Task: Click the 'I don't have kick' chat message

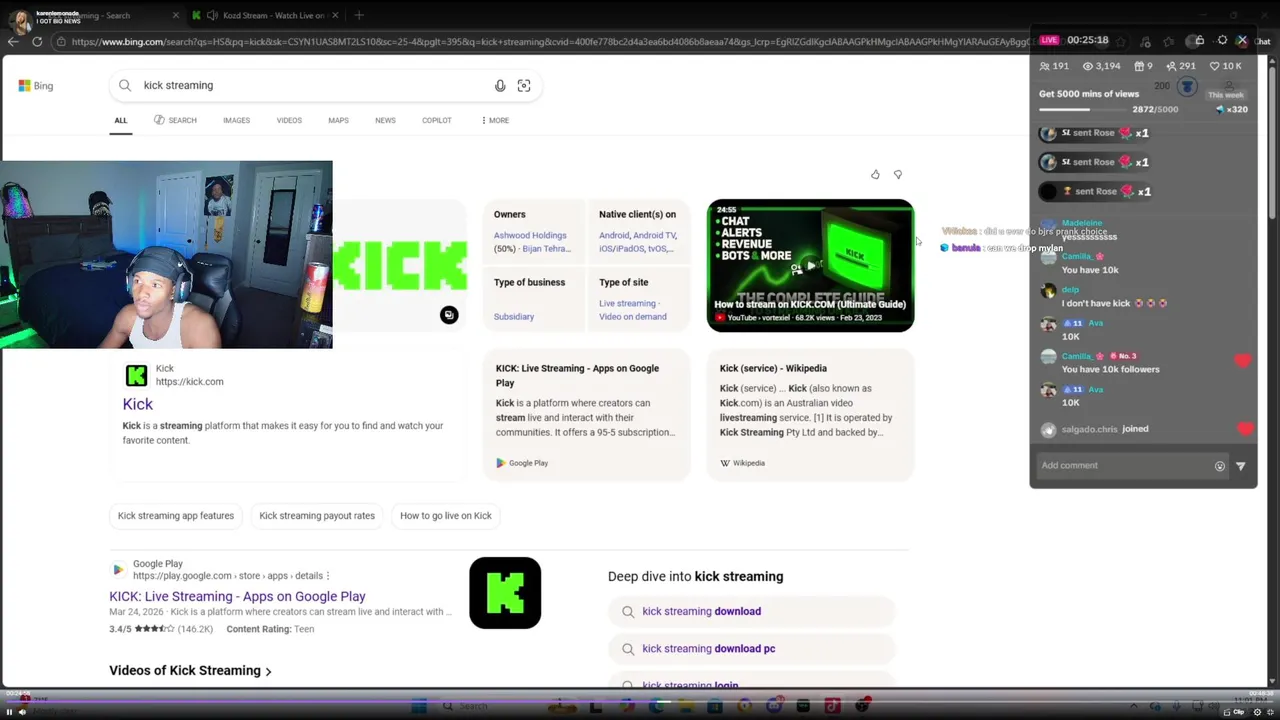Action: tap(1114, 303)
